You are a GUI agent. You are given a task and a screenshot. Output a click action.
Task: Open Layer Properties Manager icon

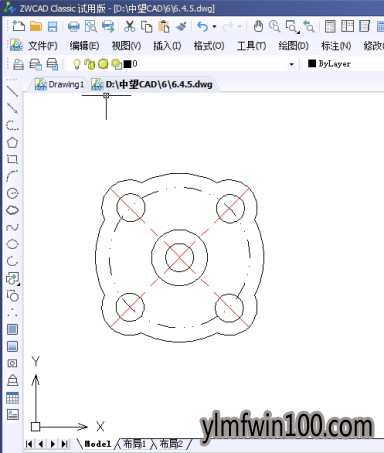pos(18,64)
